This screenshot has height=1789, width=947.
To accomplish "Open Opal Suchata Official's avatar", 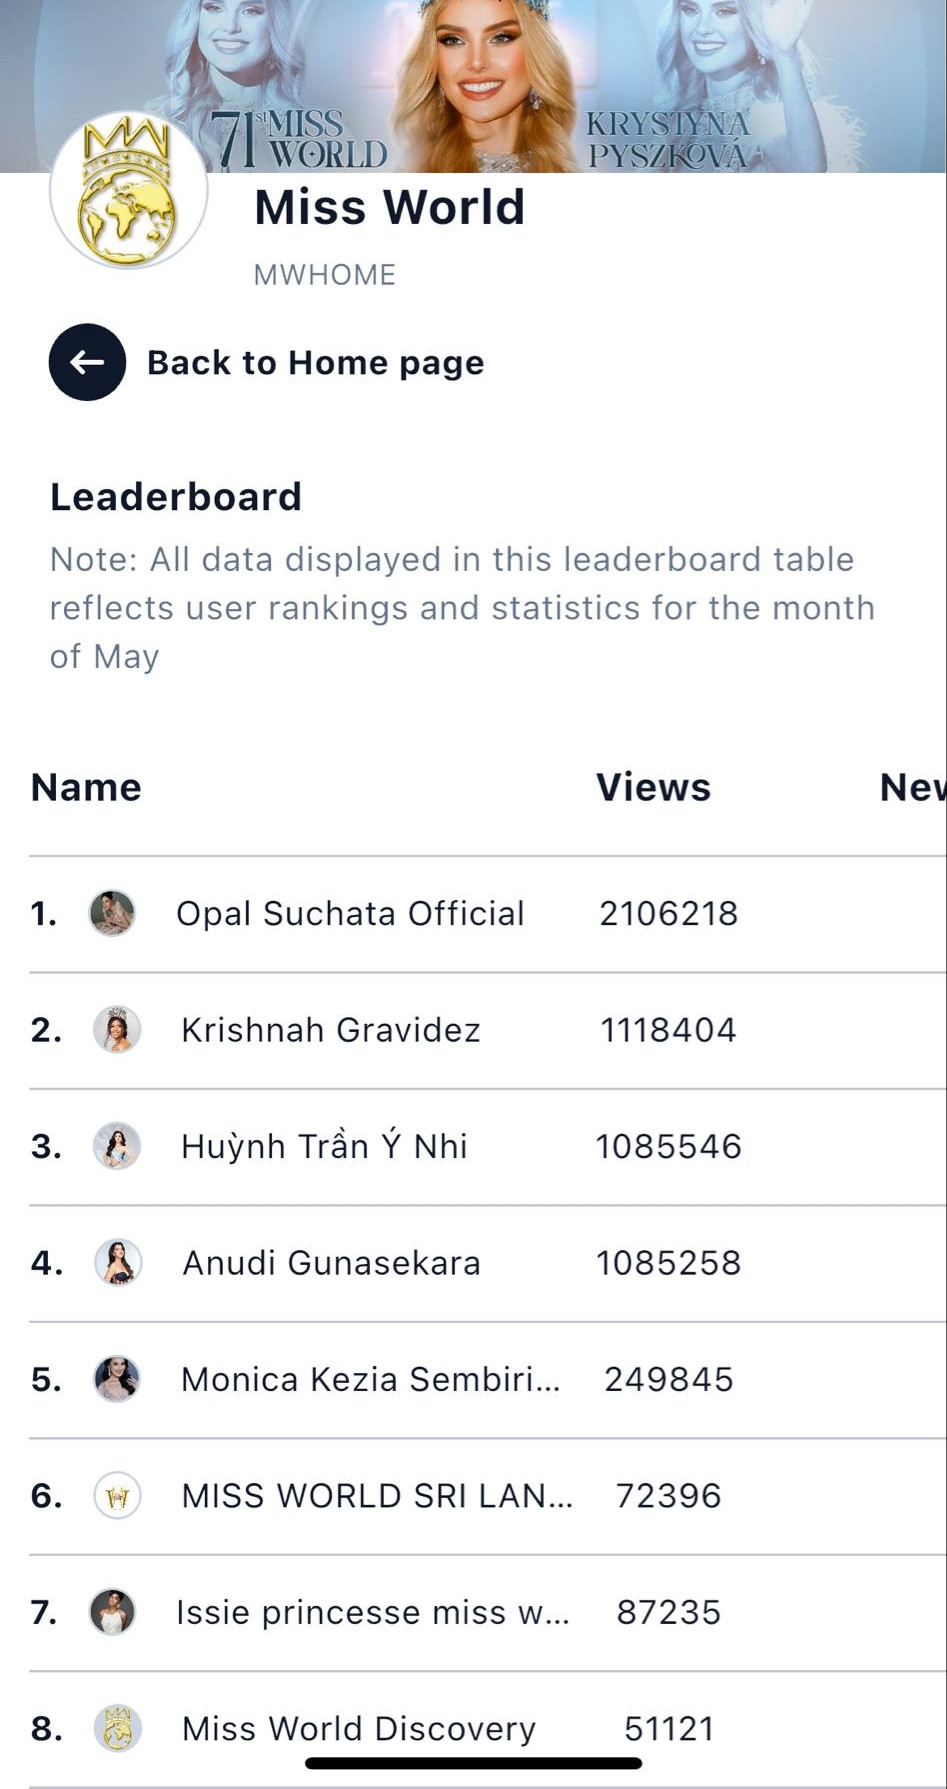I will click(x=112, y=913).
